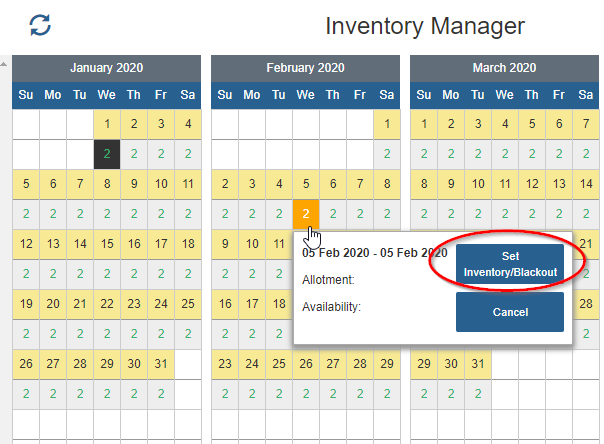Select February 29 date cell
This screenshot has height=444, width=604.
(x=387, y=364)
